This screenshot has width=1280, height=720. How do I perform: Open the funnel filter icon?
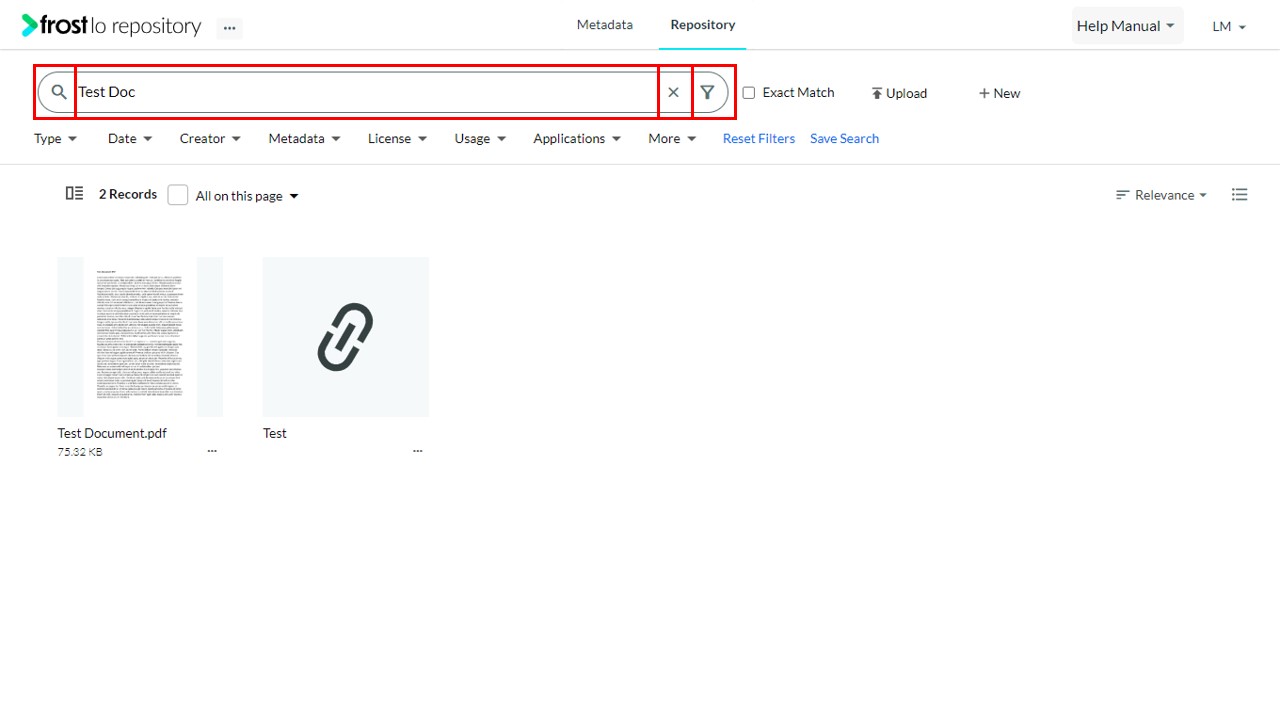click(x=708, y=92)
